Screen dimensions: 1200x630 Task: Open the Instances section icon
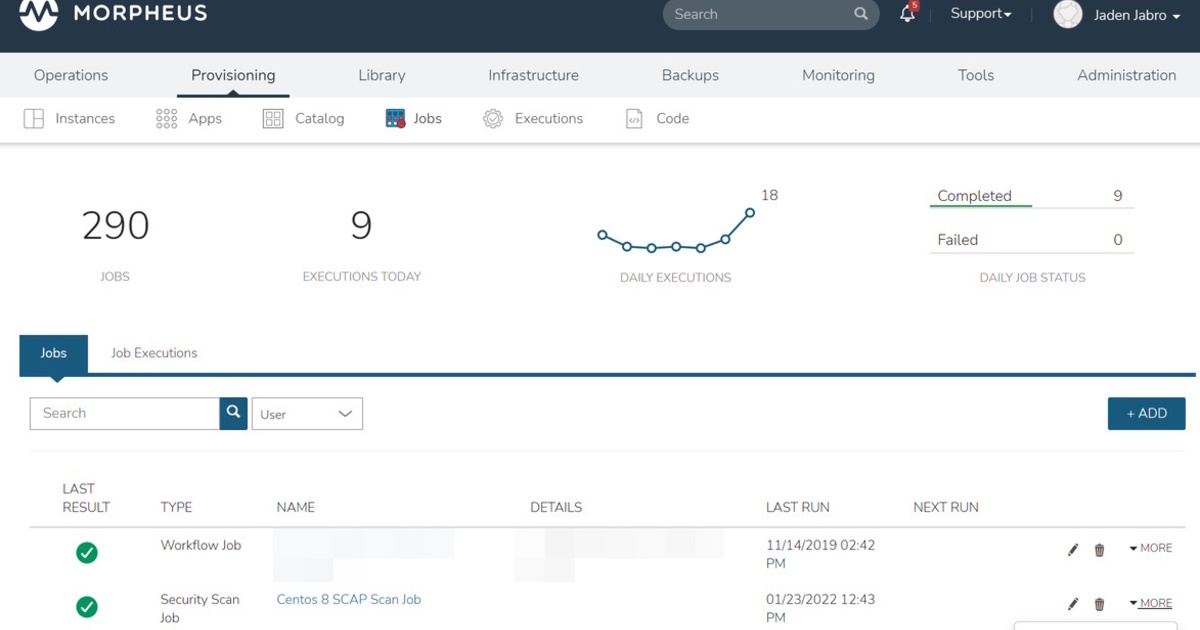34,118
